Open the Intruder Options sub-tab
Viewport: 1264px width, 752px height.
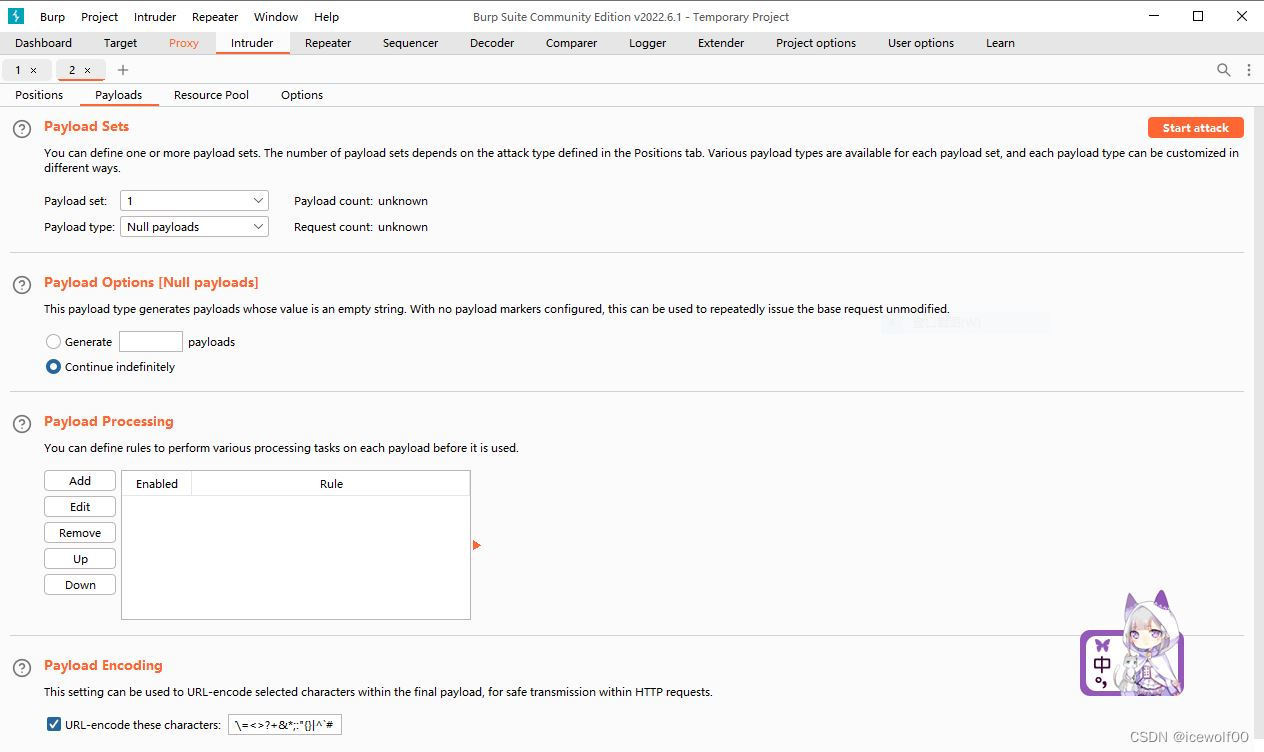(x=302, y=95)
